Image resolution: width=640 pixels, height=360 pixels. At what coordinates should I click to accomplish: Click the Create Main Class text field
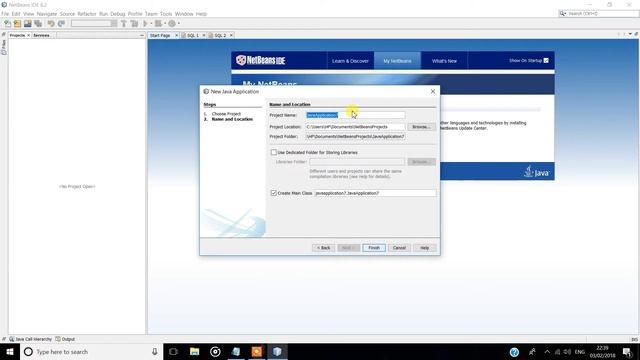[x=375, y=193]
